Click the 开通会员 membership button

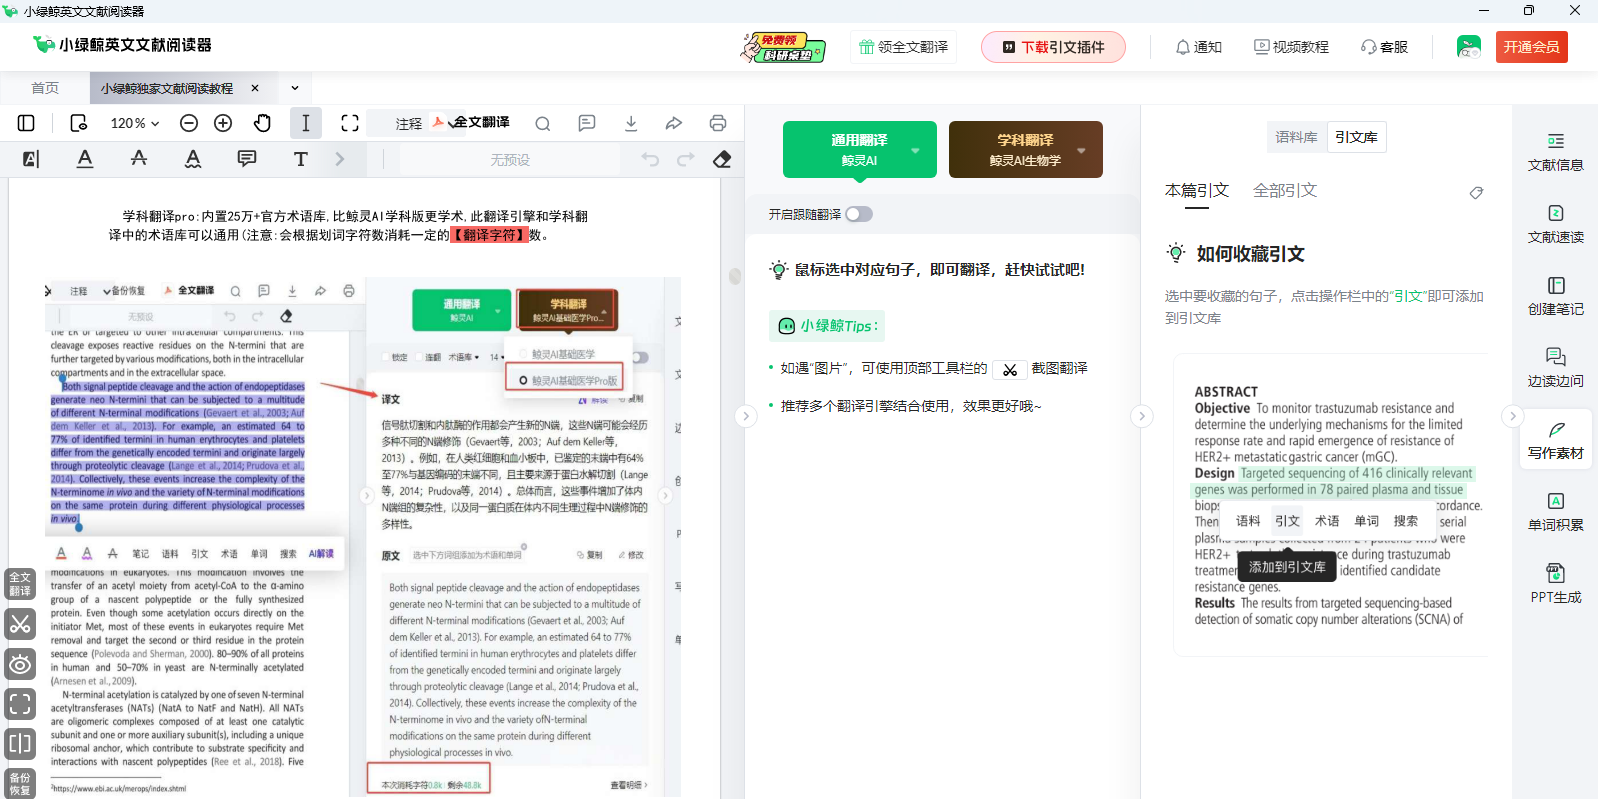tap(1532, 47)
